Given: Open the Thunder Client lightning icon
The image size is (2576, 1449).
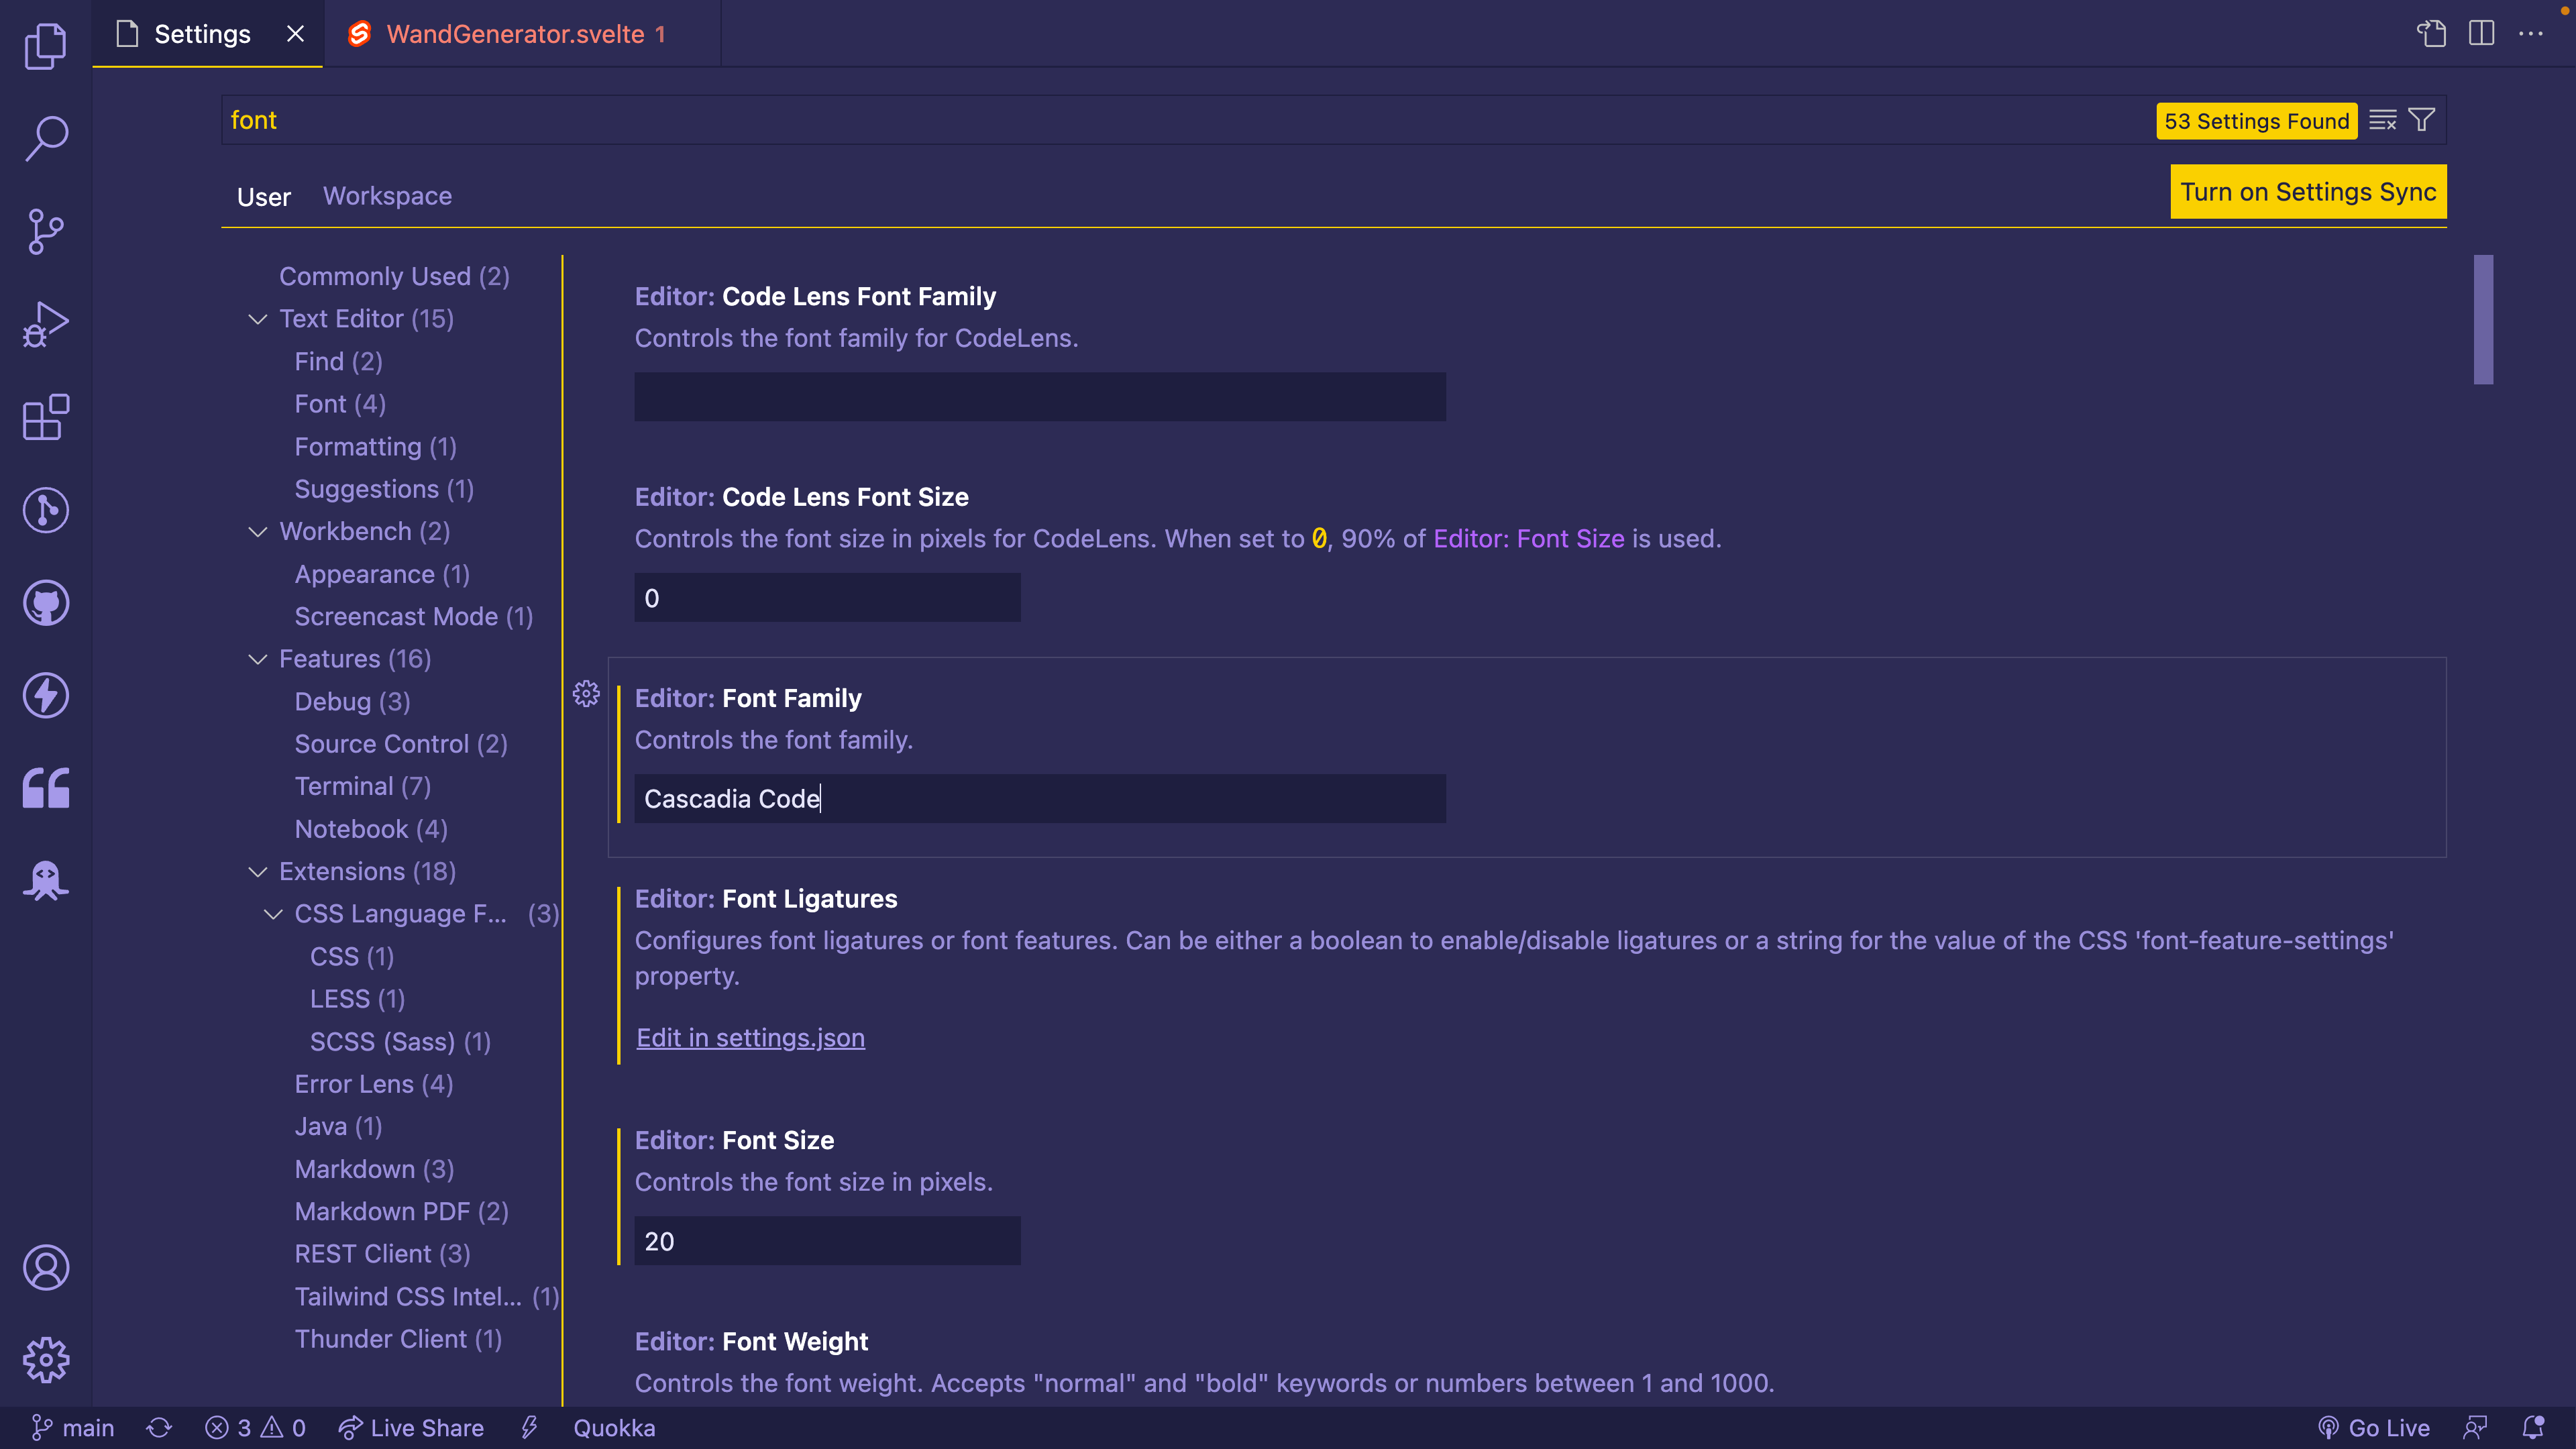Looking at the screenshot, I should click(x=46, y=696).
